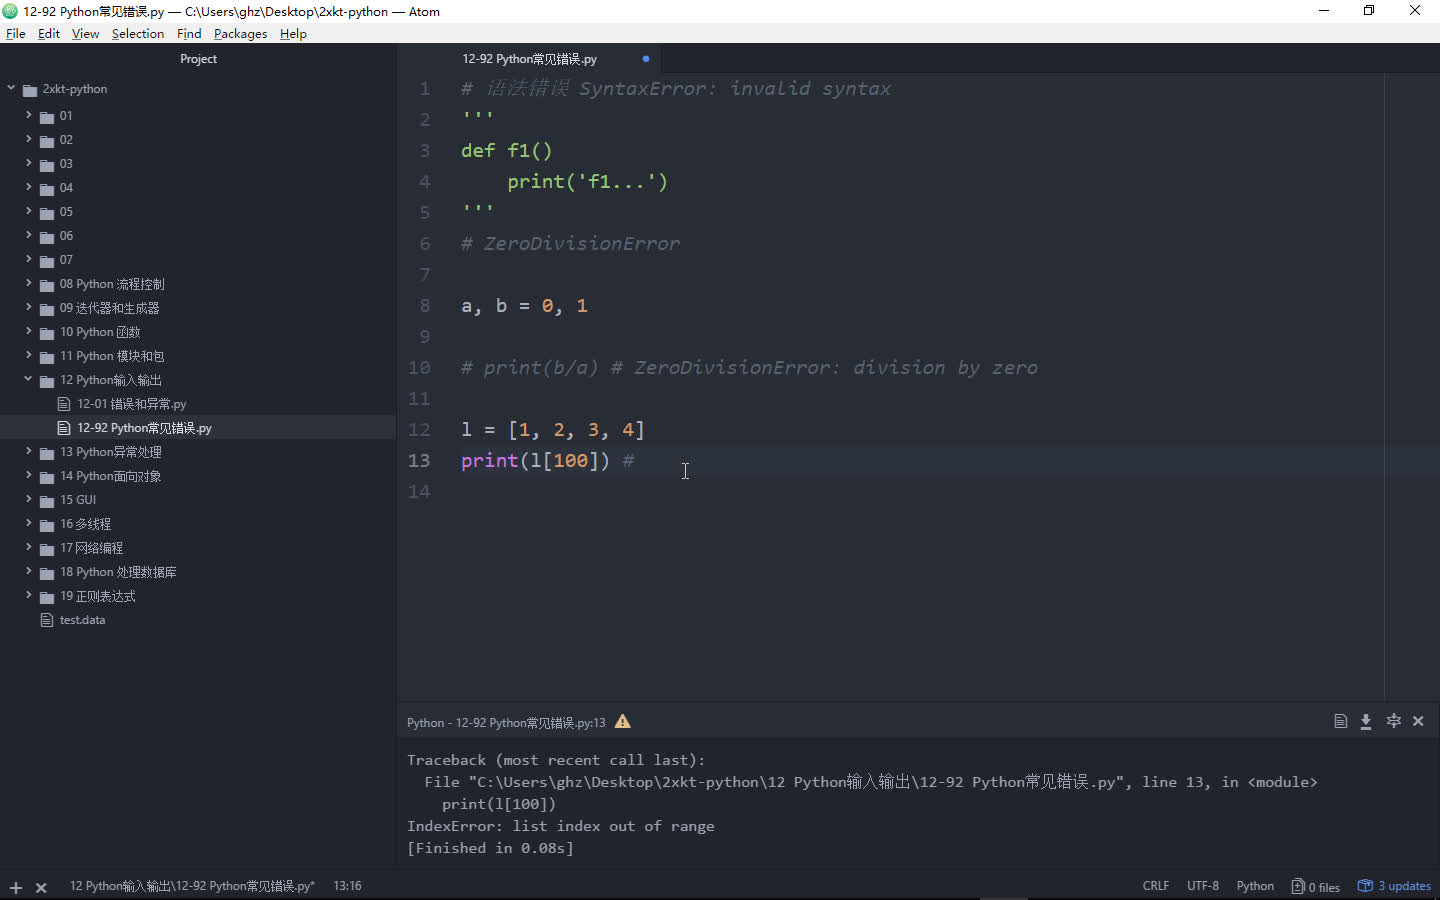This screenshot has width=1440, height=900.
Task: Click the unsaved changes dot on the tab
Action: [x=645, y=59]
